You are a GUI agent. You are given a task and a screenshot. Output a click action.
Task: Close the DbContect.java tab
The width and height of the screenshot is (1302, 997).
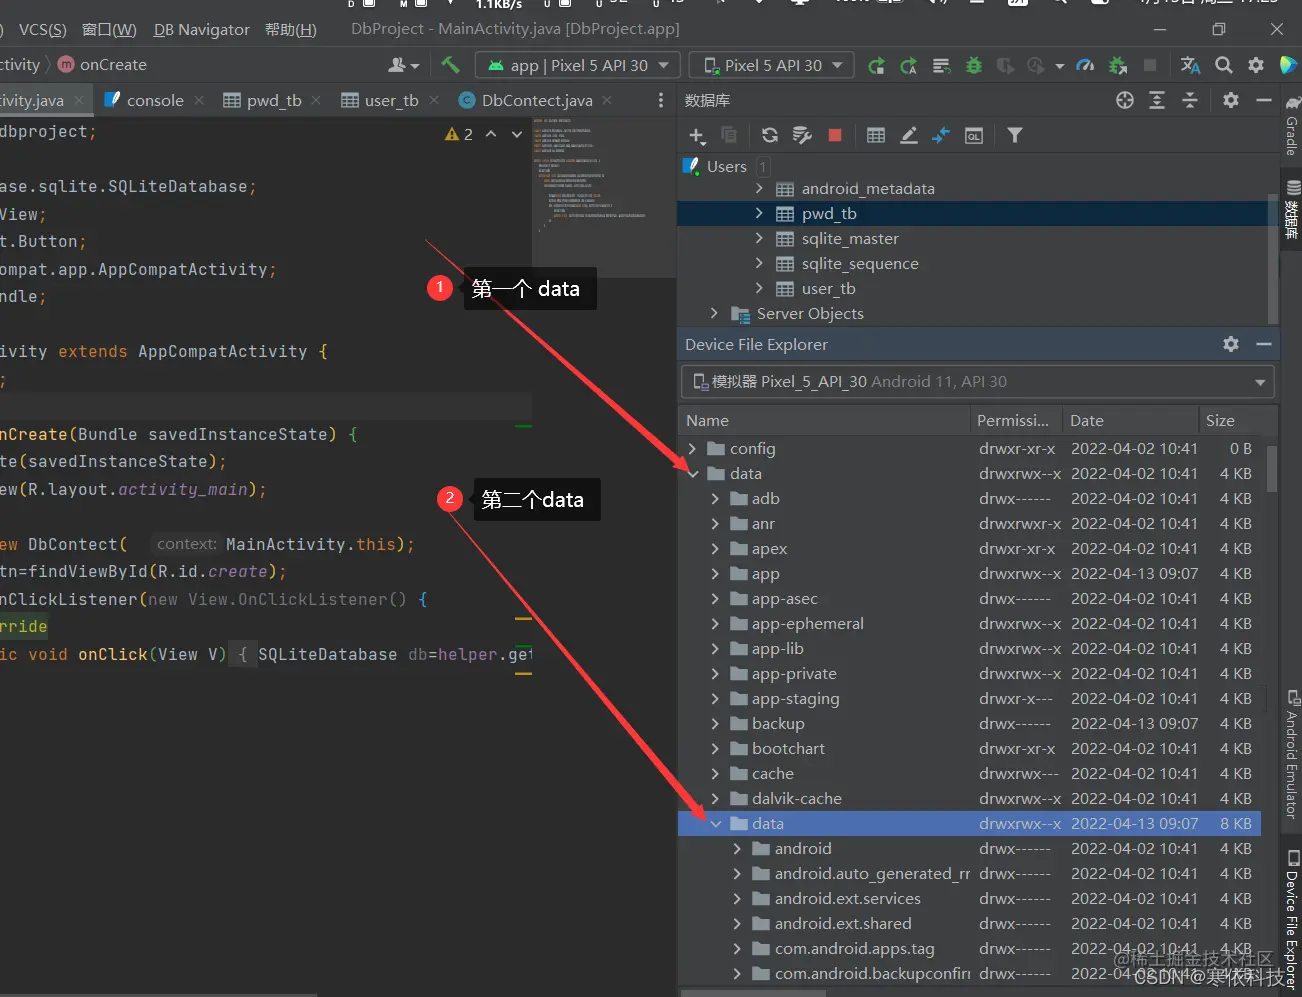point(607,100)
